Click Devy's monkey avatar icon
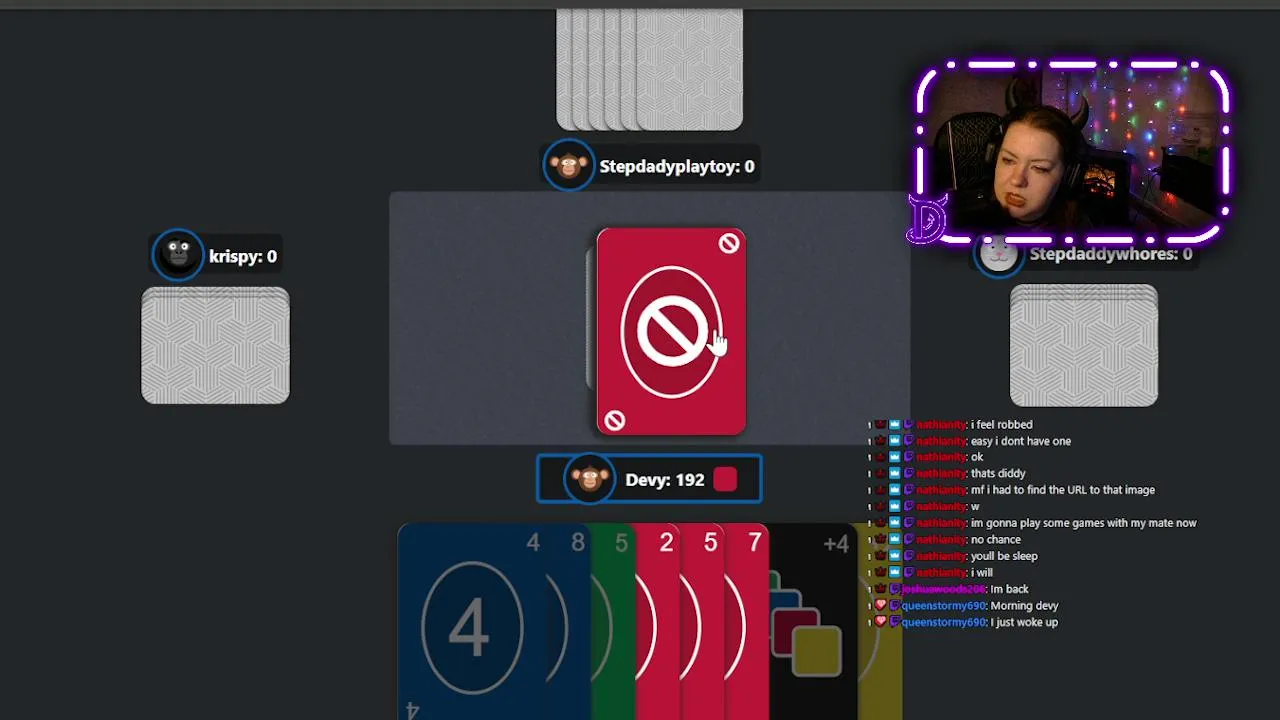The image size is (1280, 720). [x=589, y=480]
